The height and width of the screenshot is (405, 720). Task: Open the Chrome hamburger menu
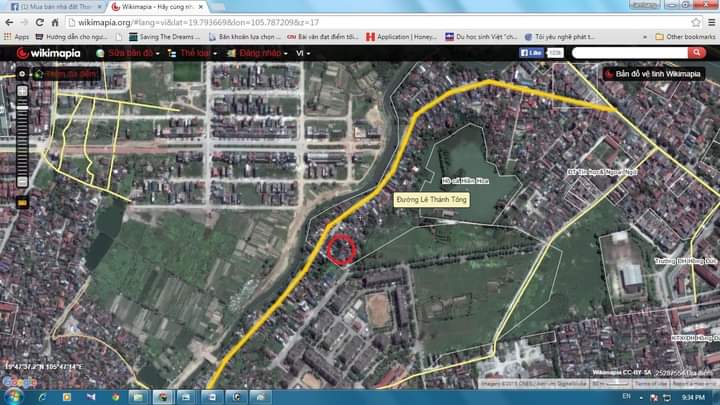pyautogui.click(x=711, y=22)
